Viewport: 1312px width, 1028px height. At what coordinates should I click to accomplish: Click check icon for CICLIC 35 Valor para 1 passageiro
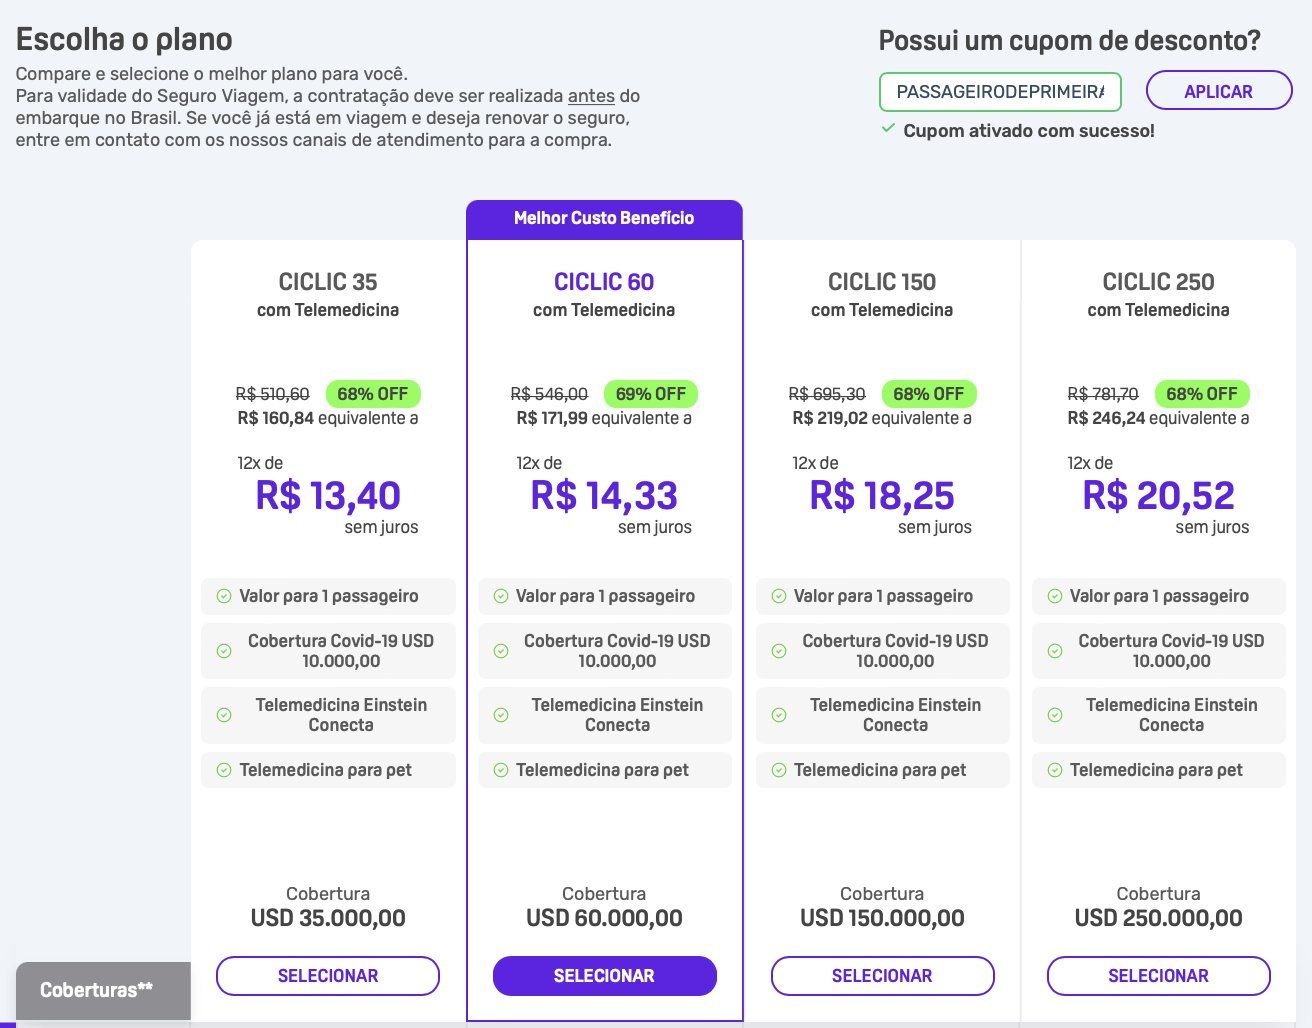point(224,596)
